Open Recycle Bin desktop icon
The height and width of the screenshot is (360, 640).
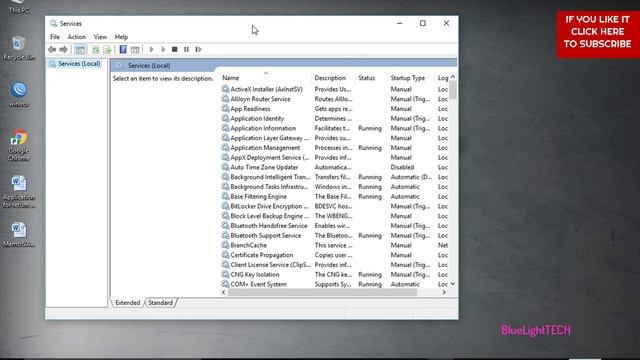click(x=19, y=48)
